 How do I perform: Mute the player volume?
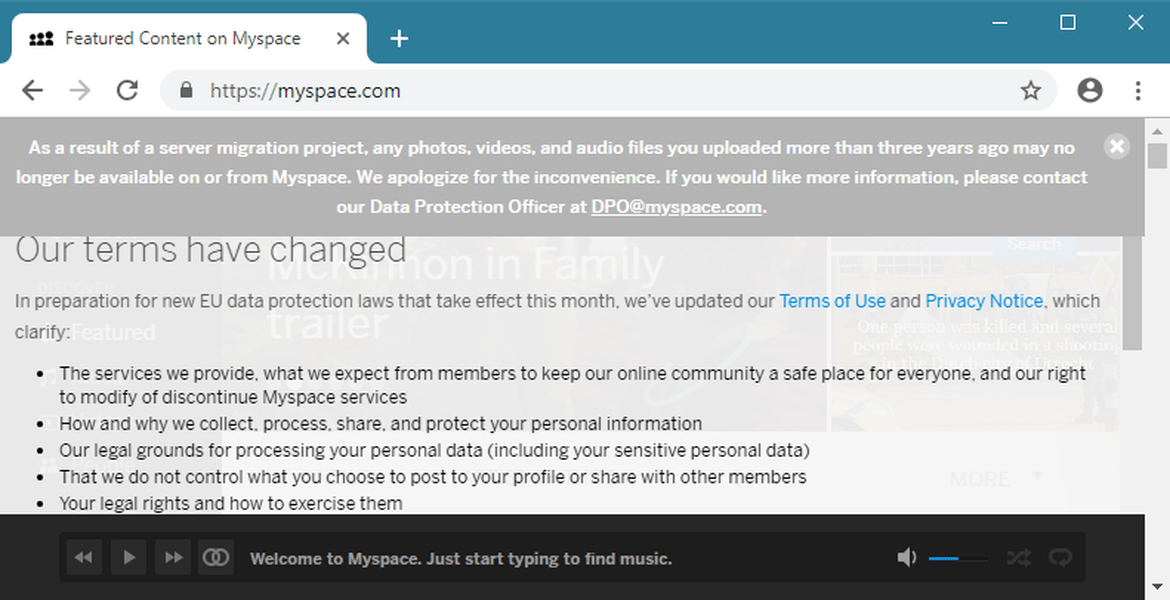pyautogui.click(x=907, y=557)
